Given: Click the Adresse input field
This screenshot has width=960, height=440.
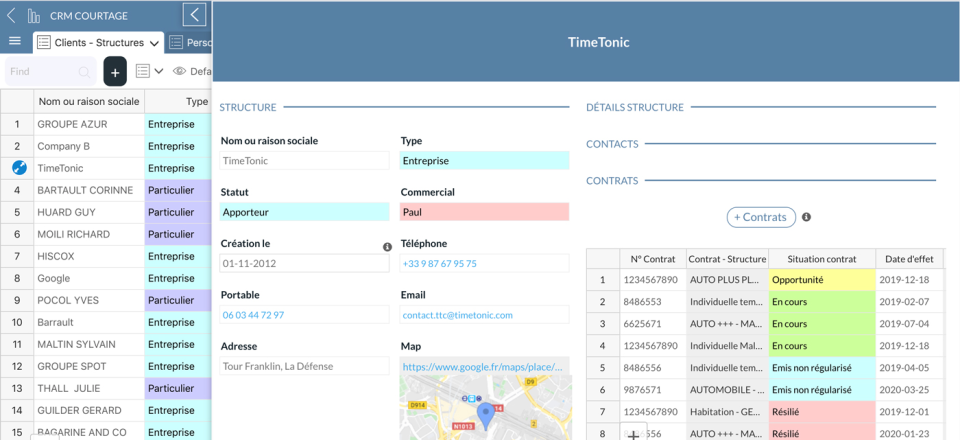Looking at the screenshot, I should pyautogui.click(x=304, y=367).
